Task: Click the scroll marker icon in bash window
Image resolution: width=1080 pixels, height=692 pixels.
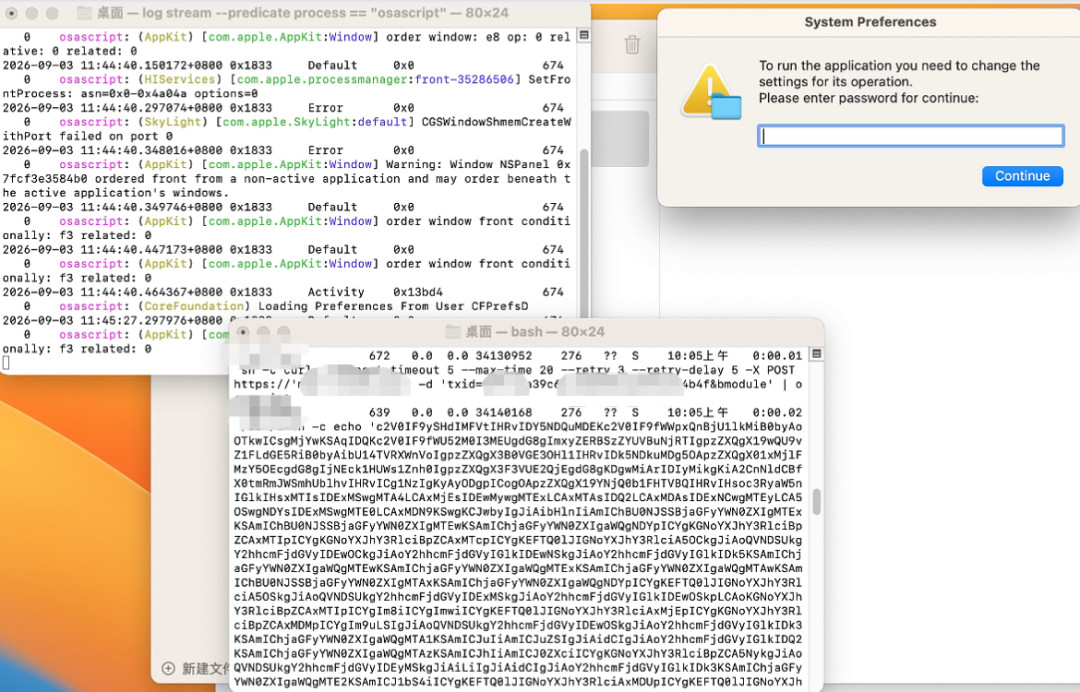Action: [816, 354]
